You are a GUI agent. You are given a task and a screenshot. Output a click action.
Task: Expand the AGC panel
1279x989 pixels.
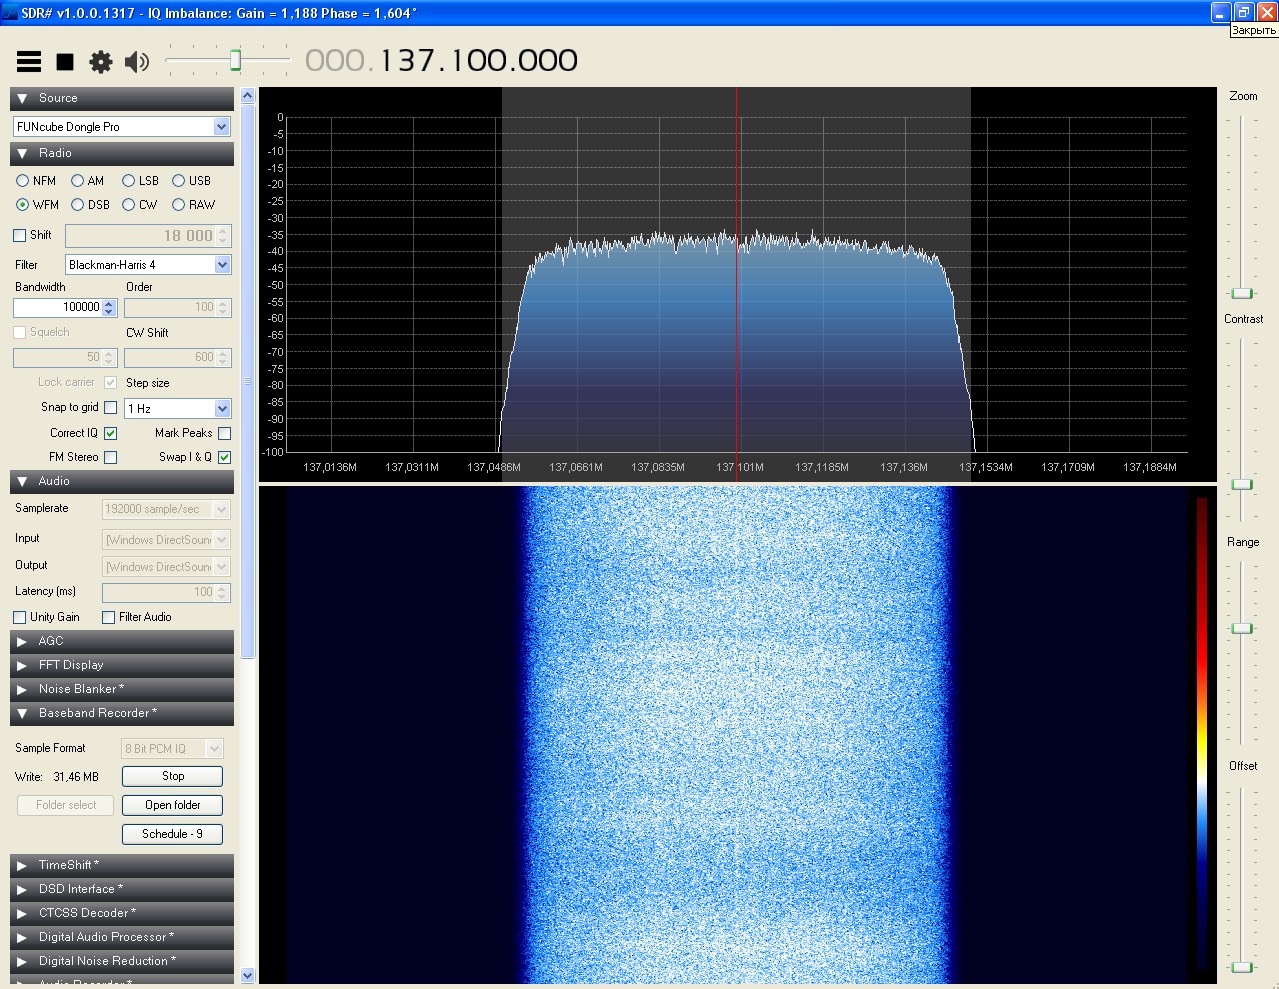point(22,641)
